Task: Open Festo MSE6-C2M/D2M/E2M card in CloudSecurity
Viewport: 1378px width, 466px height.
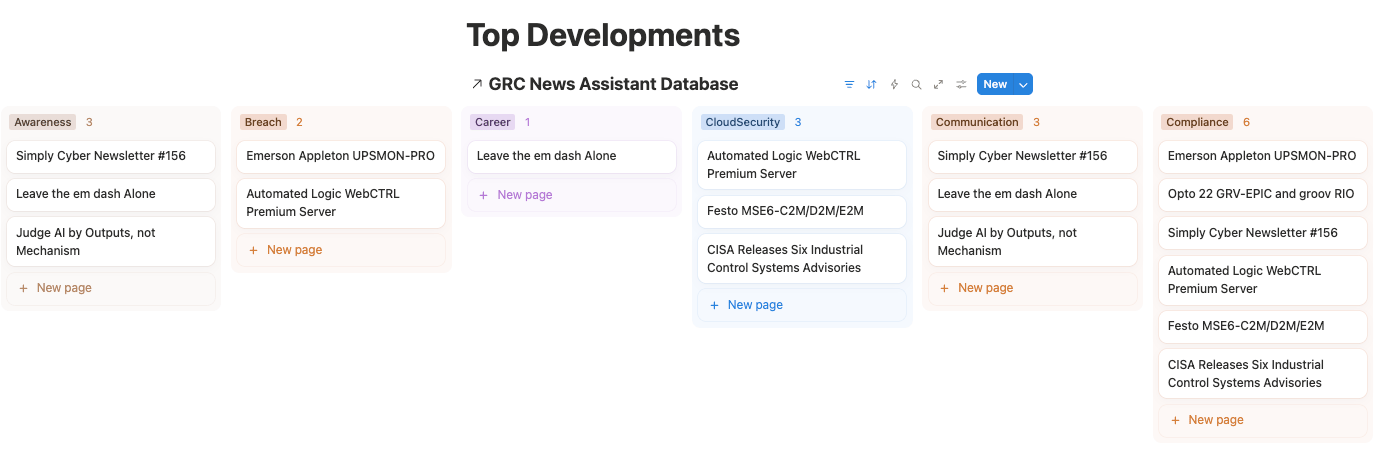Action: (802, 212)
